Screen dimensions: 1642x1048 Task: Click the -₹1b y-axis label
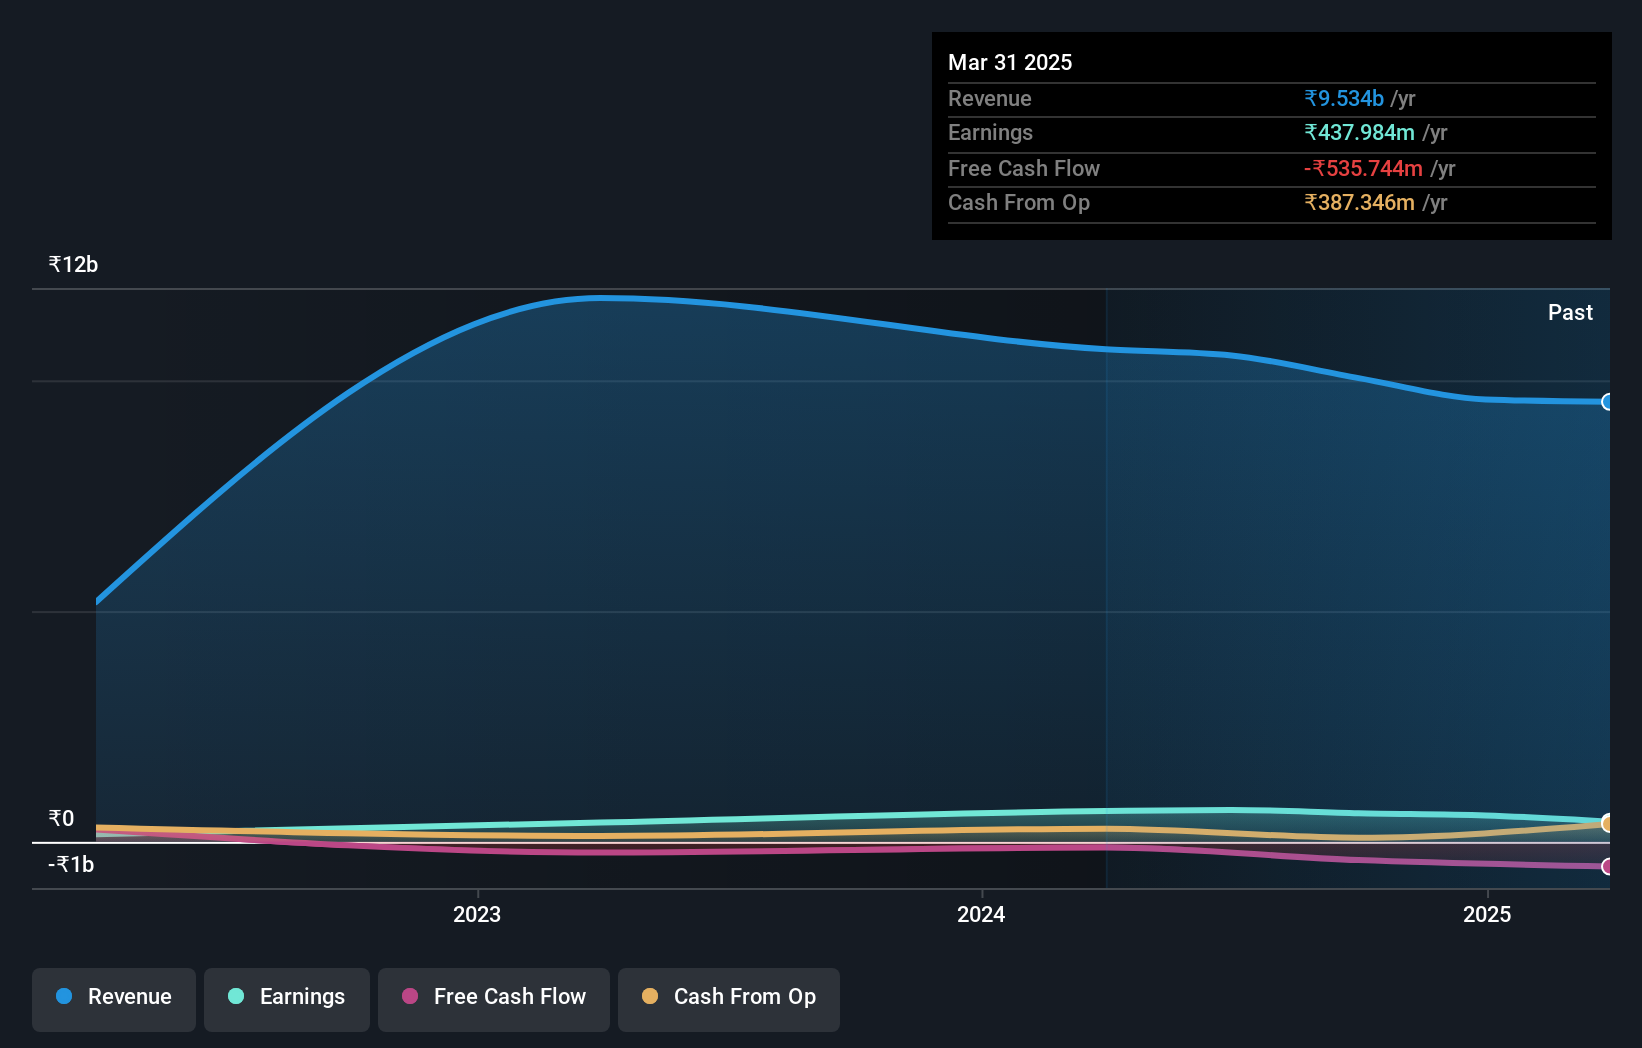71,865
